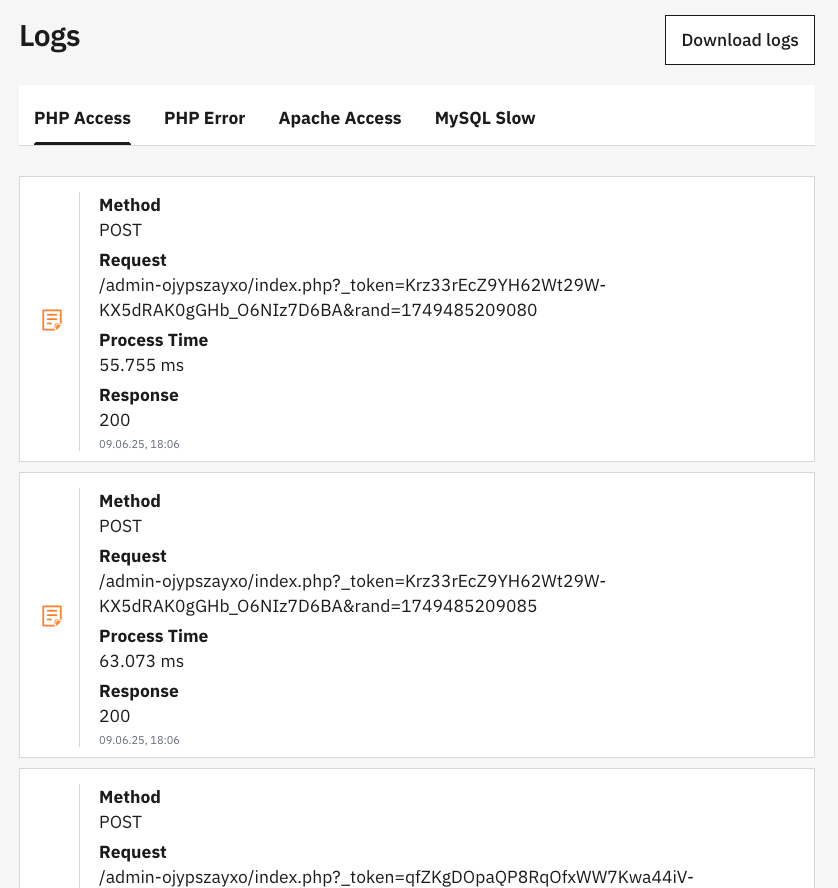838x888 pixels.
Task: Click request URL ending in rand=1749485209085
Action: (x=352, y=594)
